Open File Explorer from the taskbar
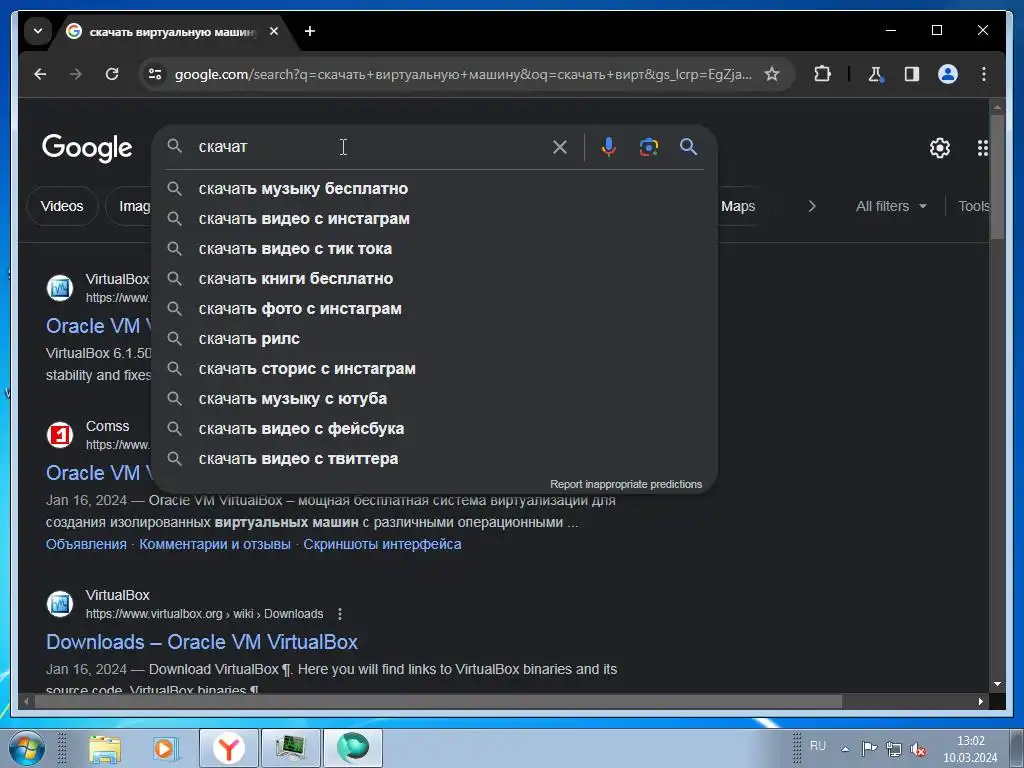1024x768 pixels. 104,748
